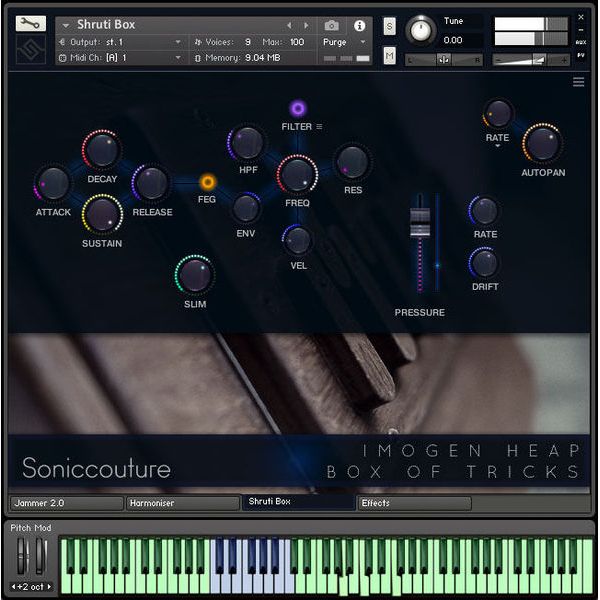This screenshot has height=600, width=600.
Task: Toggle the FEG orange button
Action: coord(208,182)
